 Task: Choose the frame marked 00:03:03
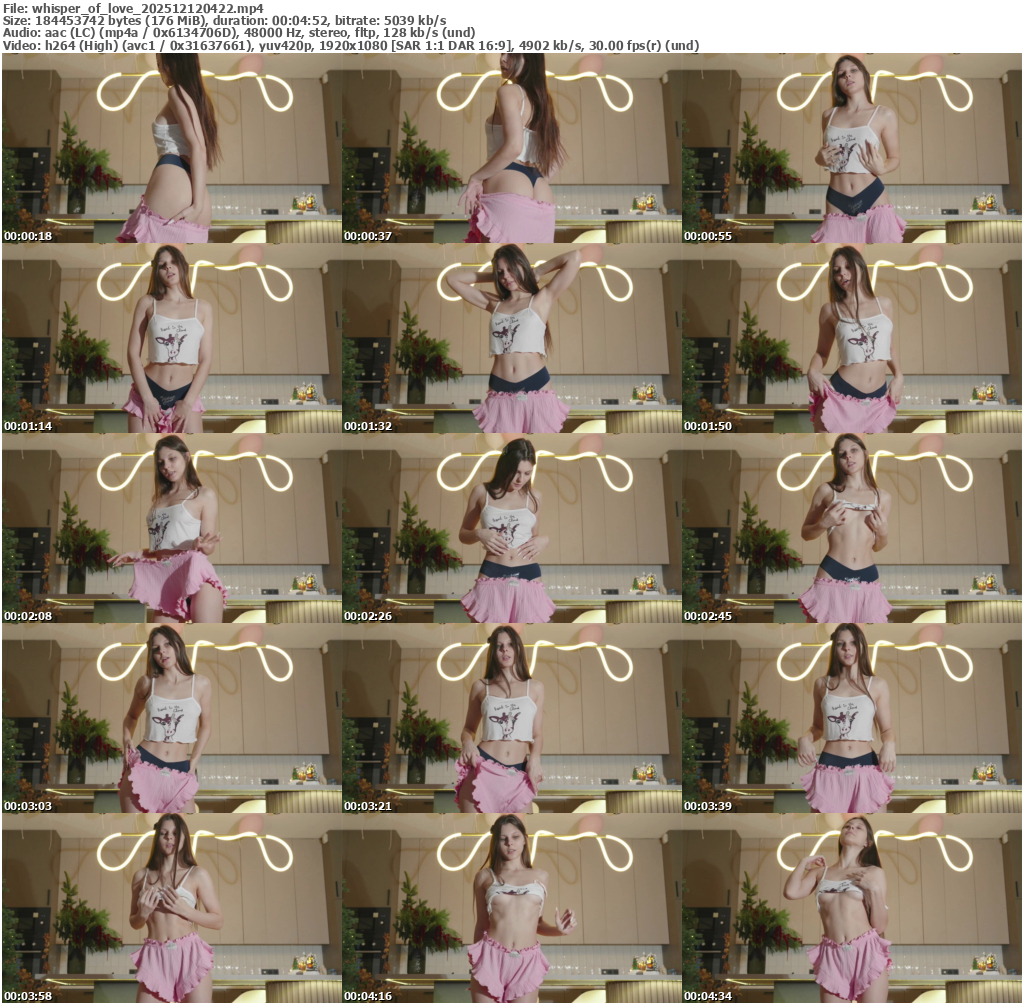(172, 718)
